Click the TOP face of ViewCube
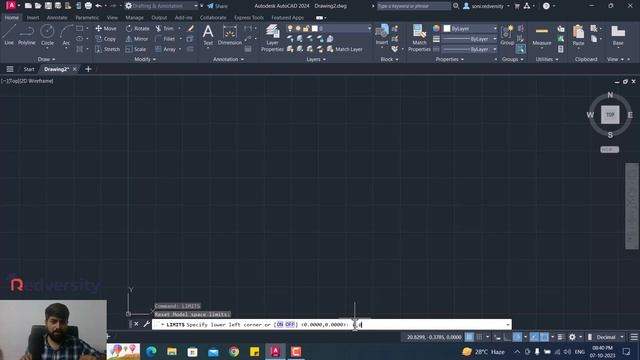 (610, 115)
